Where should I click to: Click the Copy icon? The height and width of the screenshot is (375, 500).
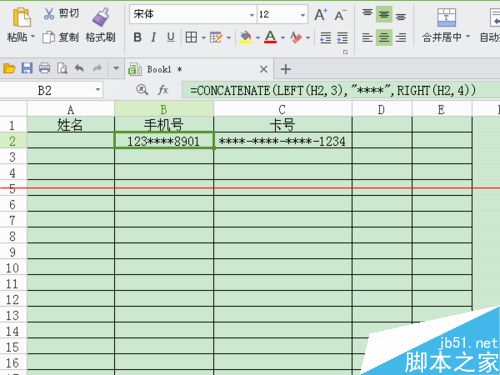click(49, 37)
